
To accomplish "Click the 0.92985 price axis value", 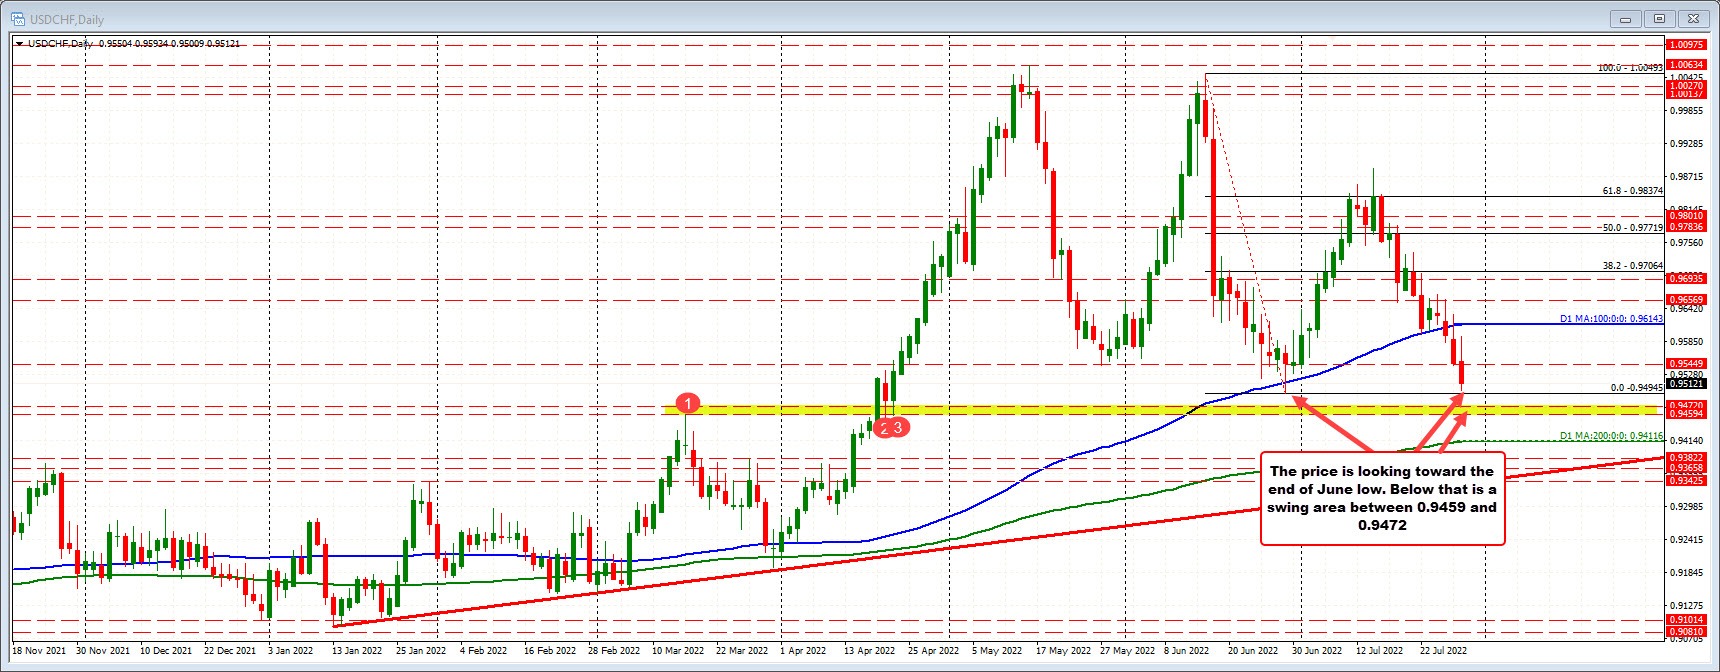I will pyautogui.click(x=1686, y=507).
